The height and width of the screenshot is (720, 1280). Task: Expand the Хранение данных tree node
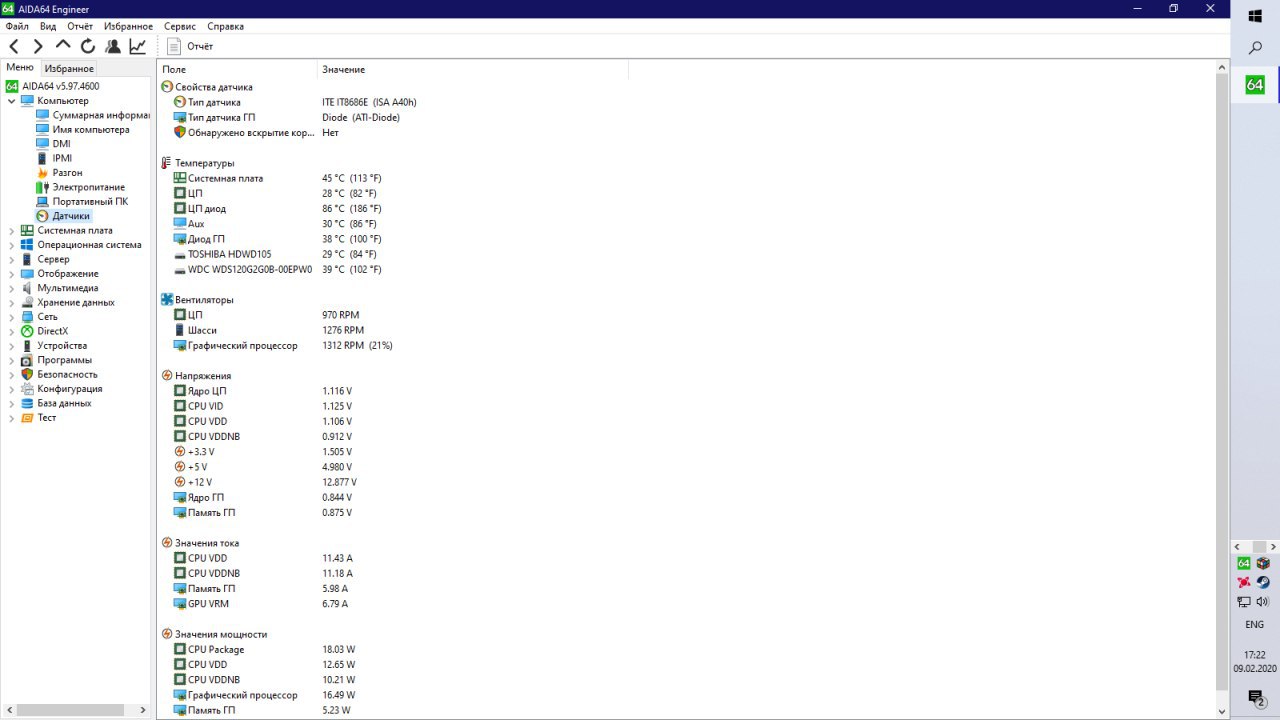tap(11, 303)
